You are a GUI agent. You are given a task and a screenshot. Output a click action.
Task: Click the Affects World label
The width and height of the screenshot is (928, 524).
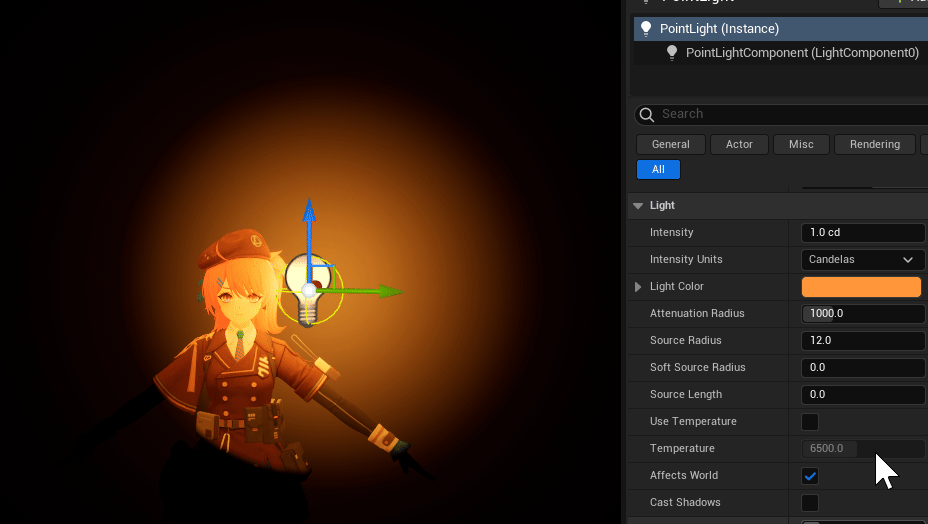coord(684,475)
